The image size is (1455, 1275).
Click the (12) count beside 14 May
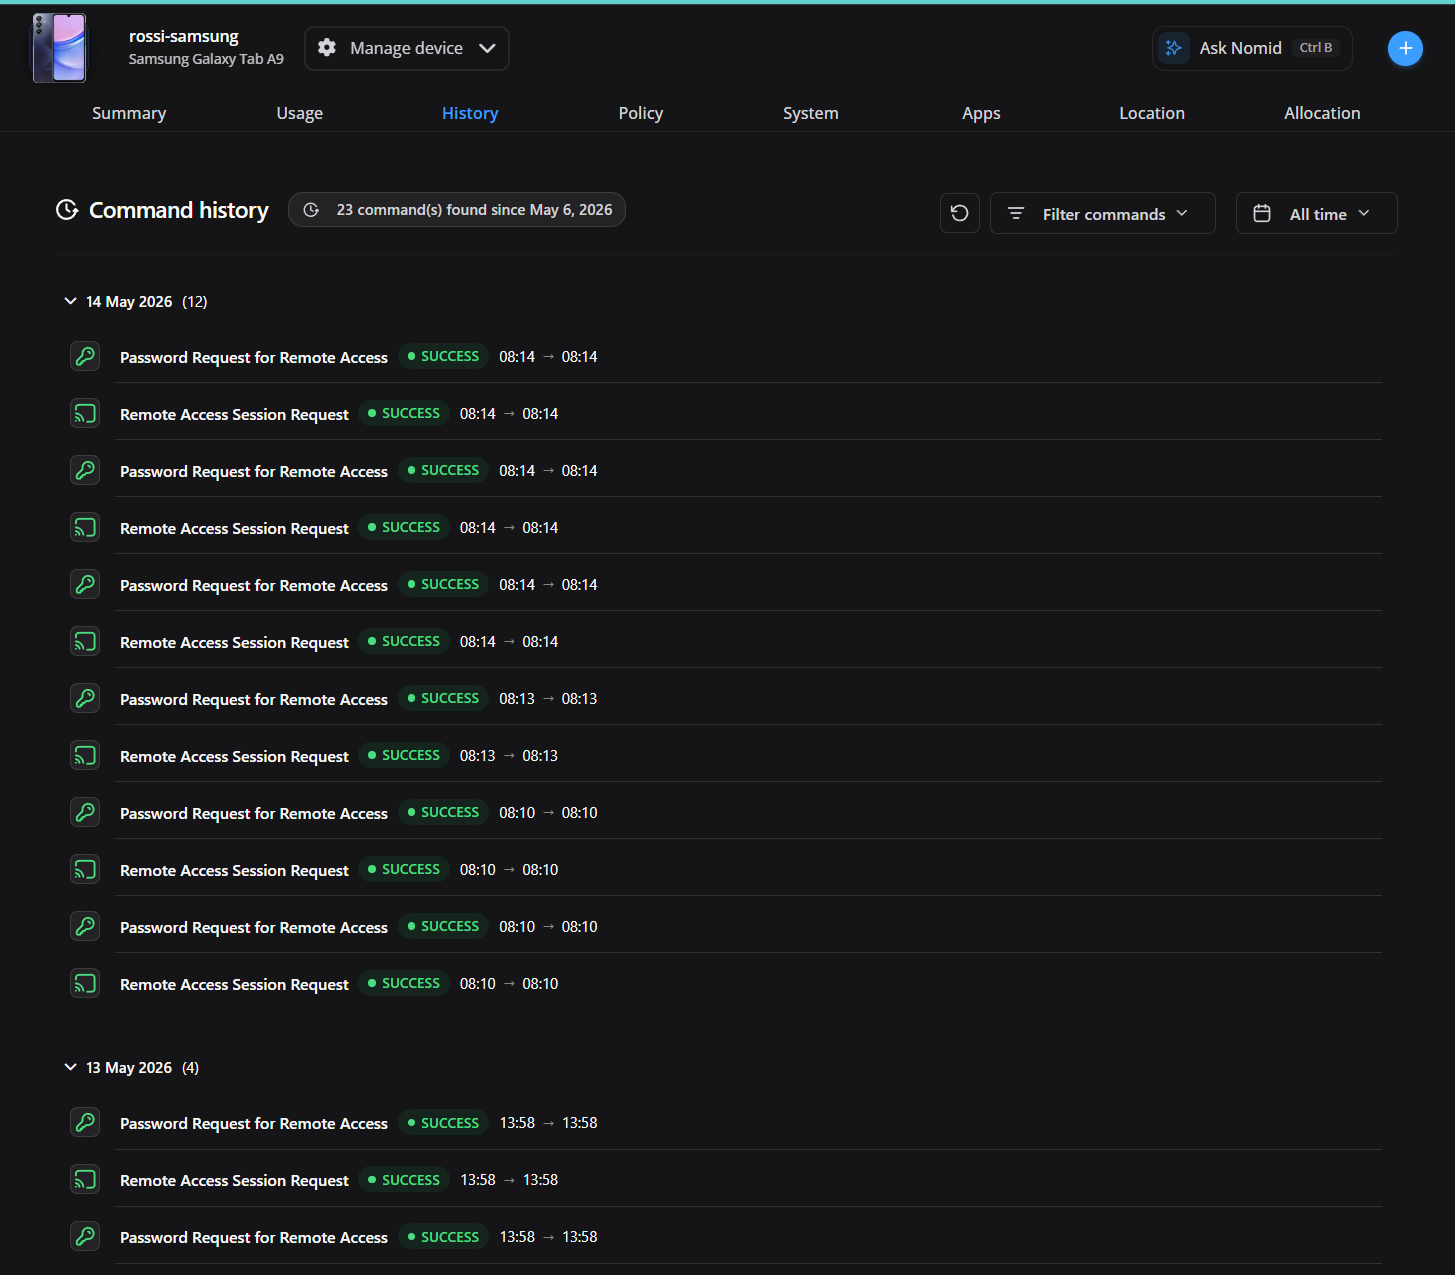195,301
